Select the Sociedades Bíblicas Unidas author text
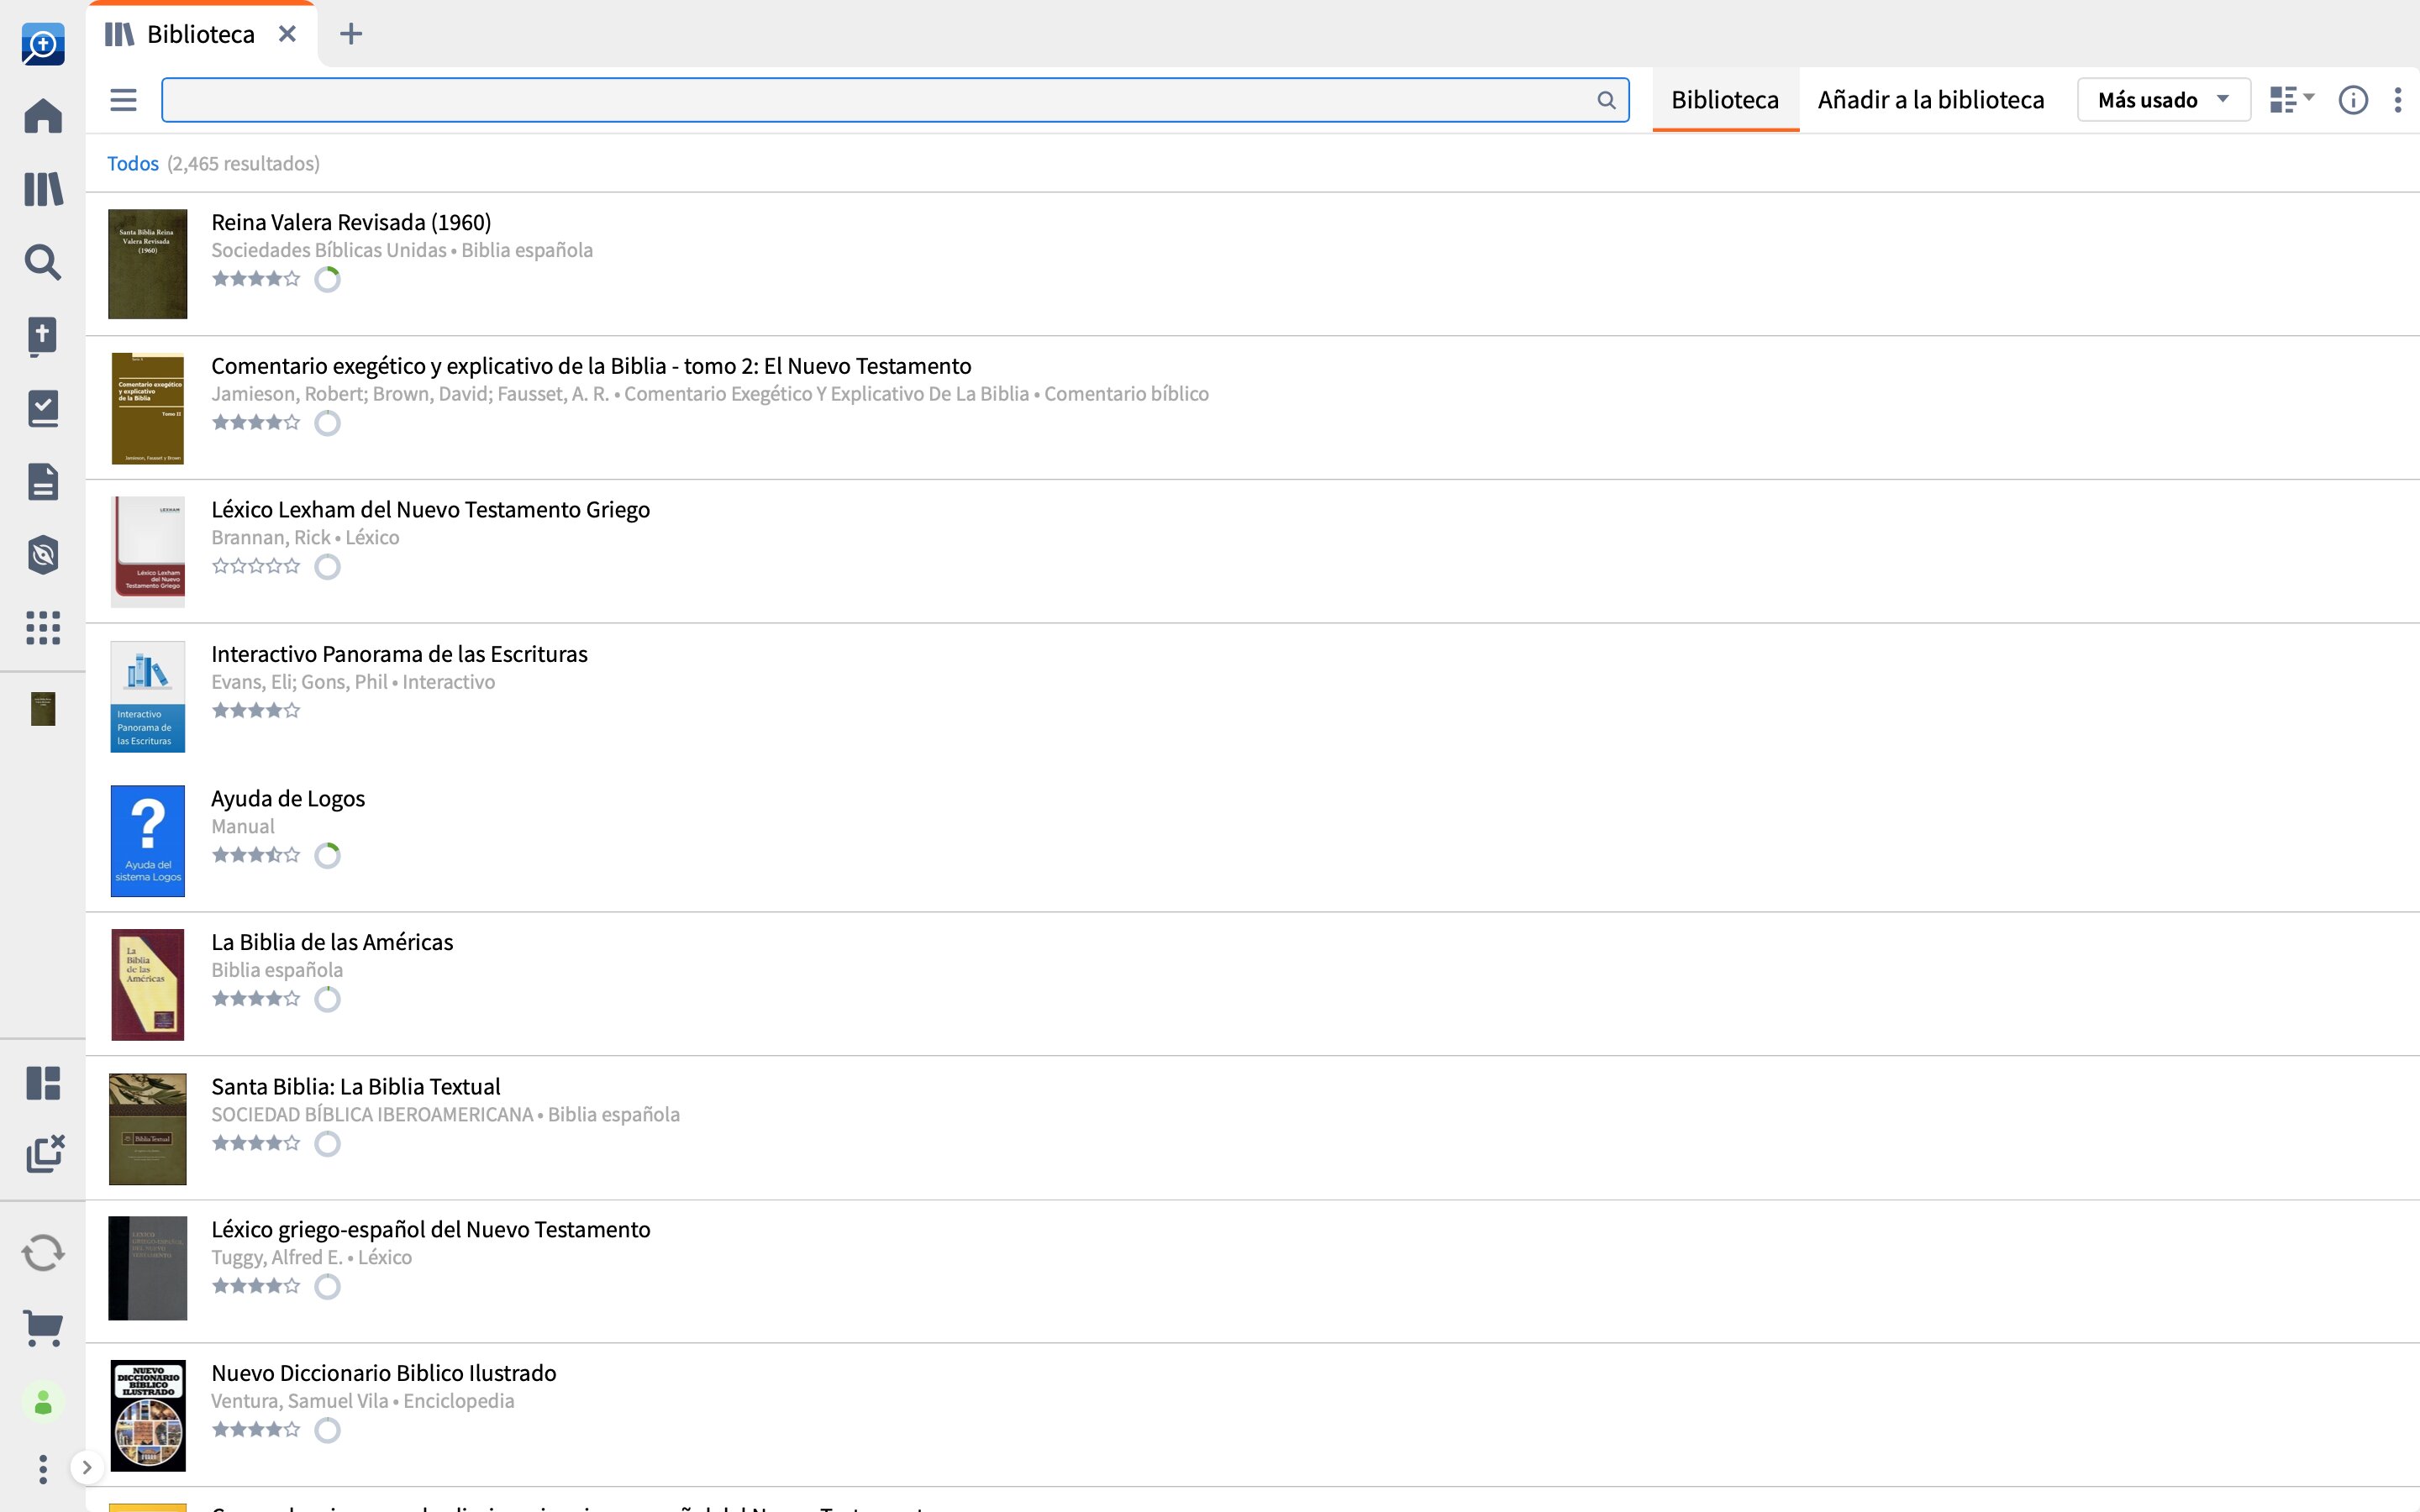The height and width of the screenshot is (1512, 2420). 328,250
